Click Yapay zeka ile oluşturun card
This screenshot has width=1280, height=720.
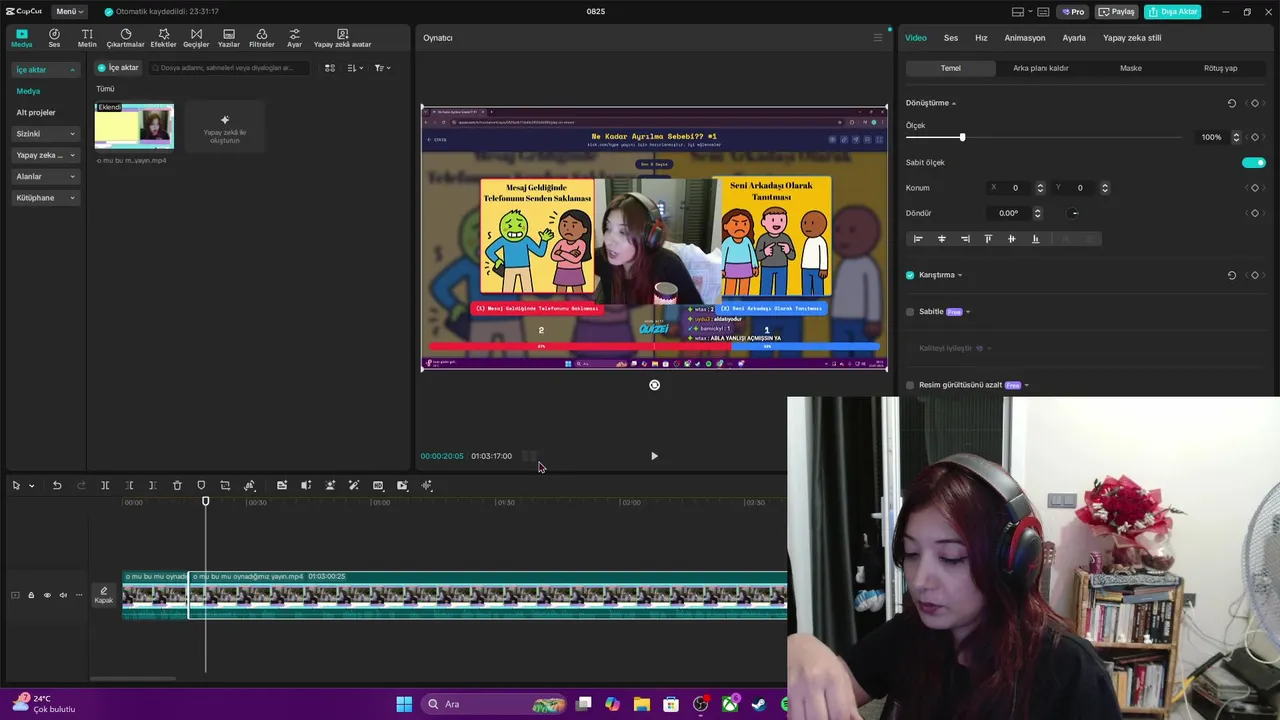pos(225,126)
